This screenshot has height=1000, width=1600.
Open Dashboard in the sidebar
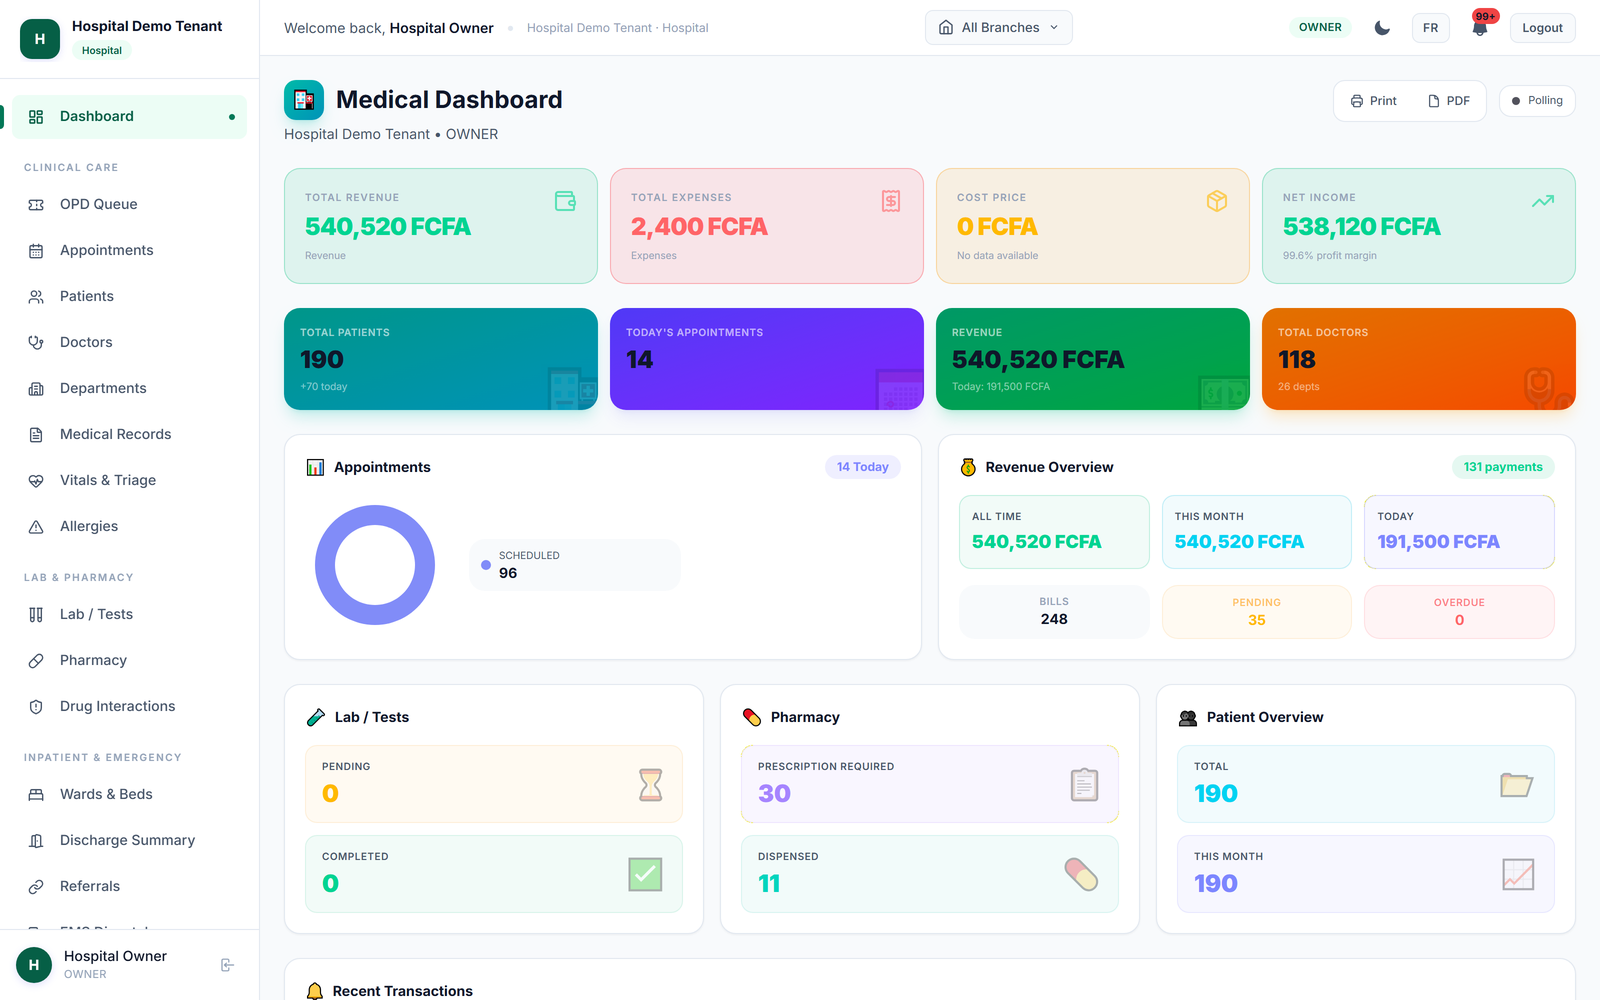[130, 117]
